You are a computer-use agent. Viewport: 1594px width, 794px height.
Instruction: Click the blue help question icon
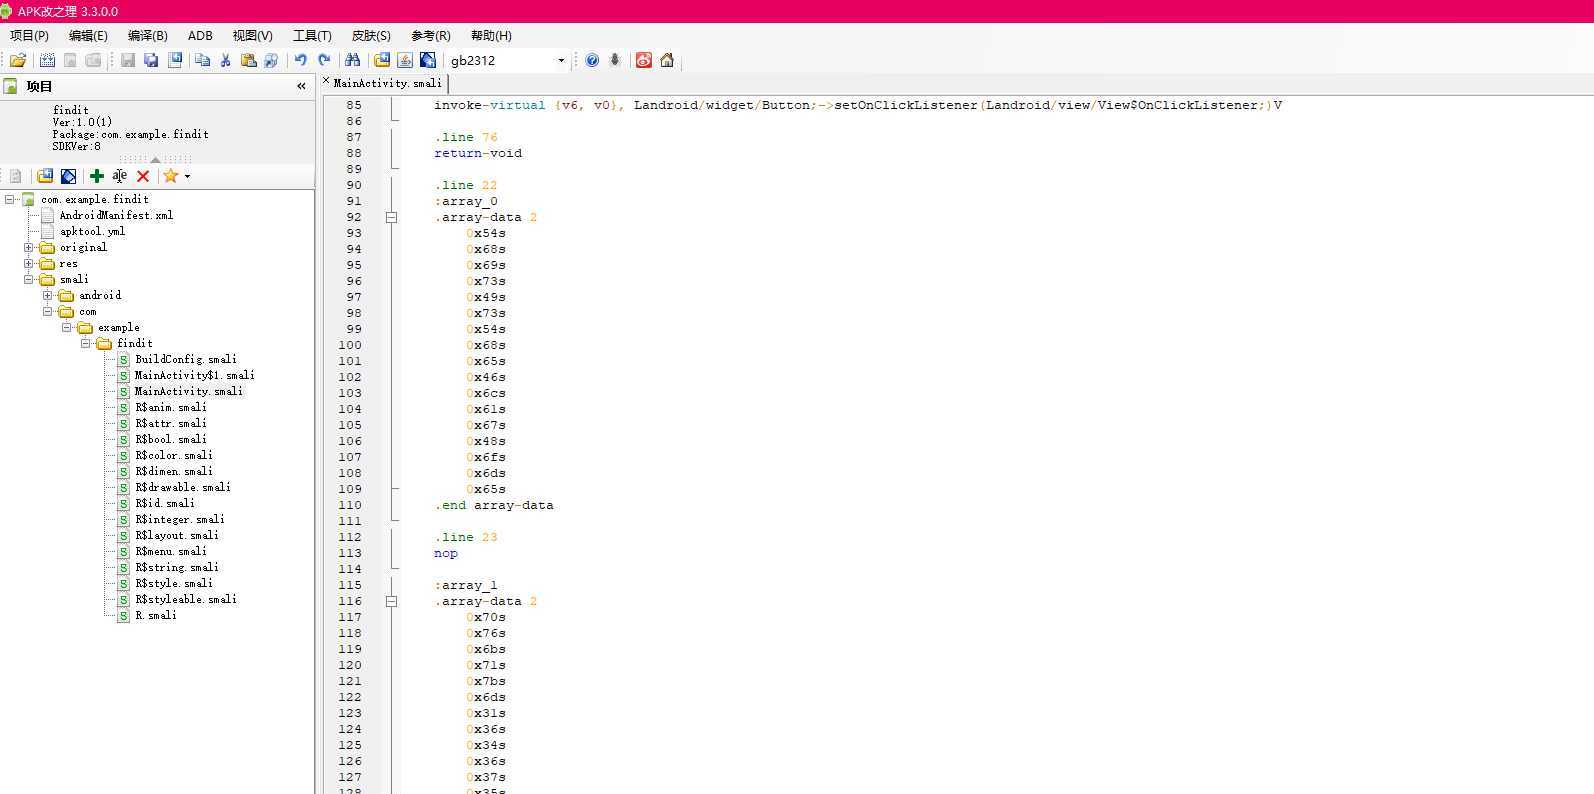click(592, 60)
